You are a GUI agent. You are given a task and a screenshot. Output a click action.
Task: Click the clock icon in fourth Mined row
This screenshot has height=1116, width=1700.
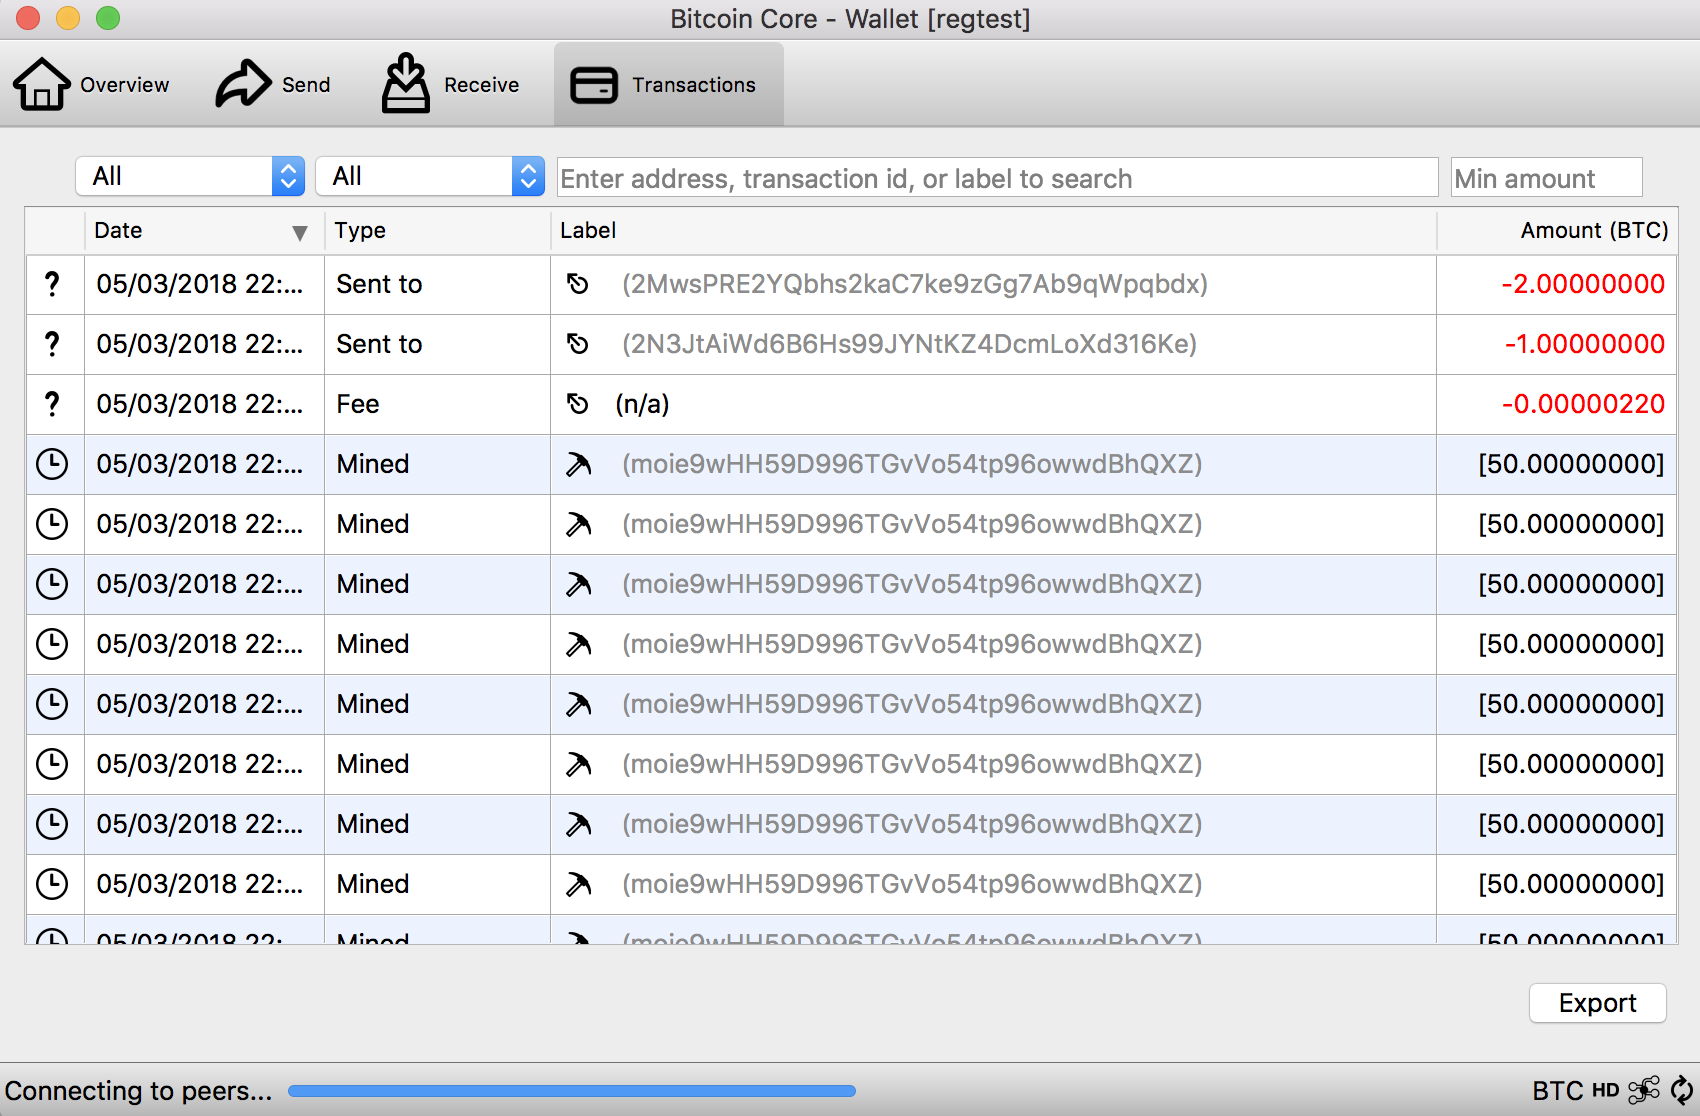coord(52,644)
